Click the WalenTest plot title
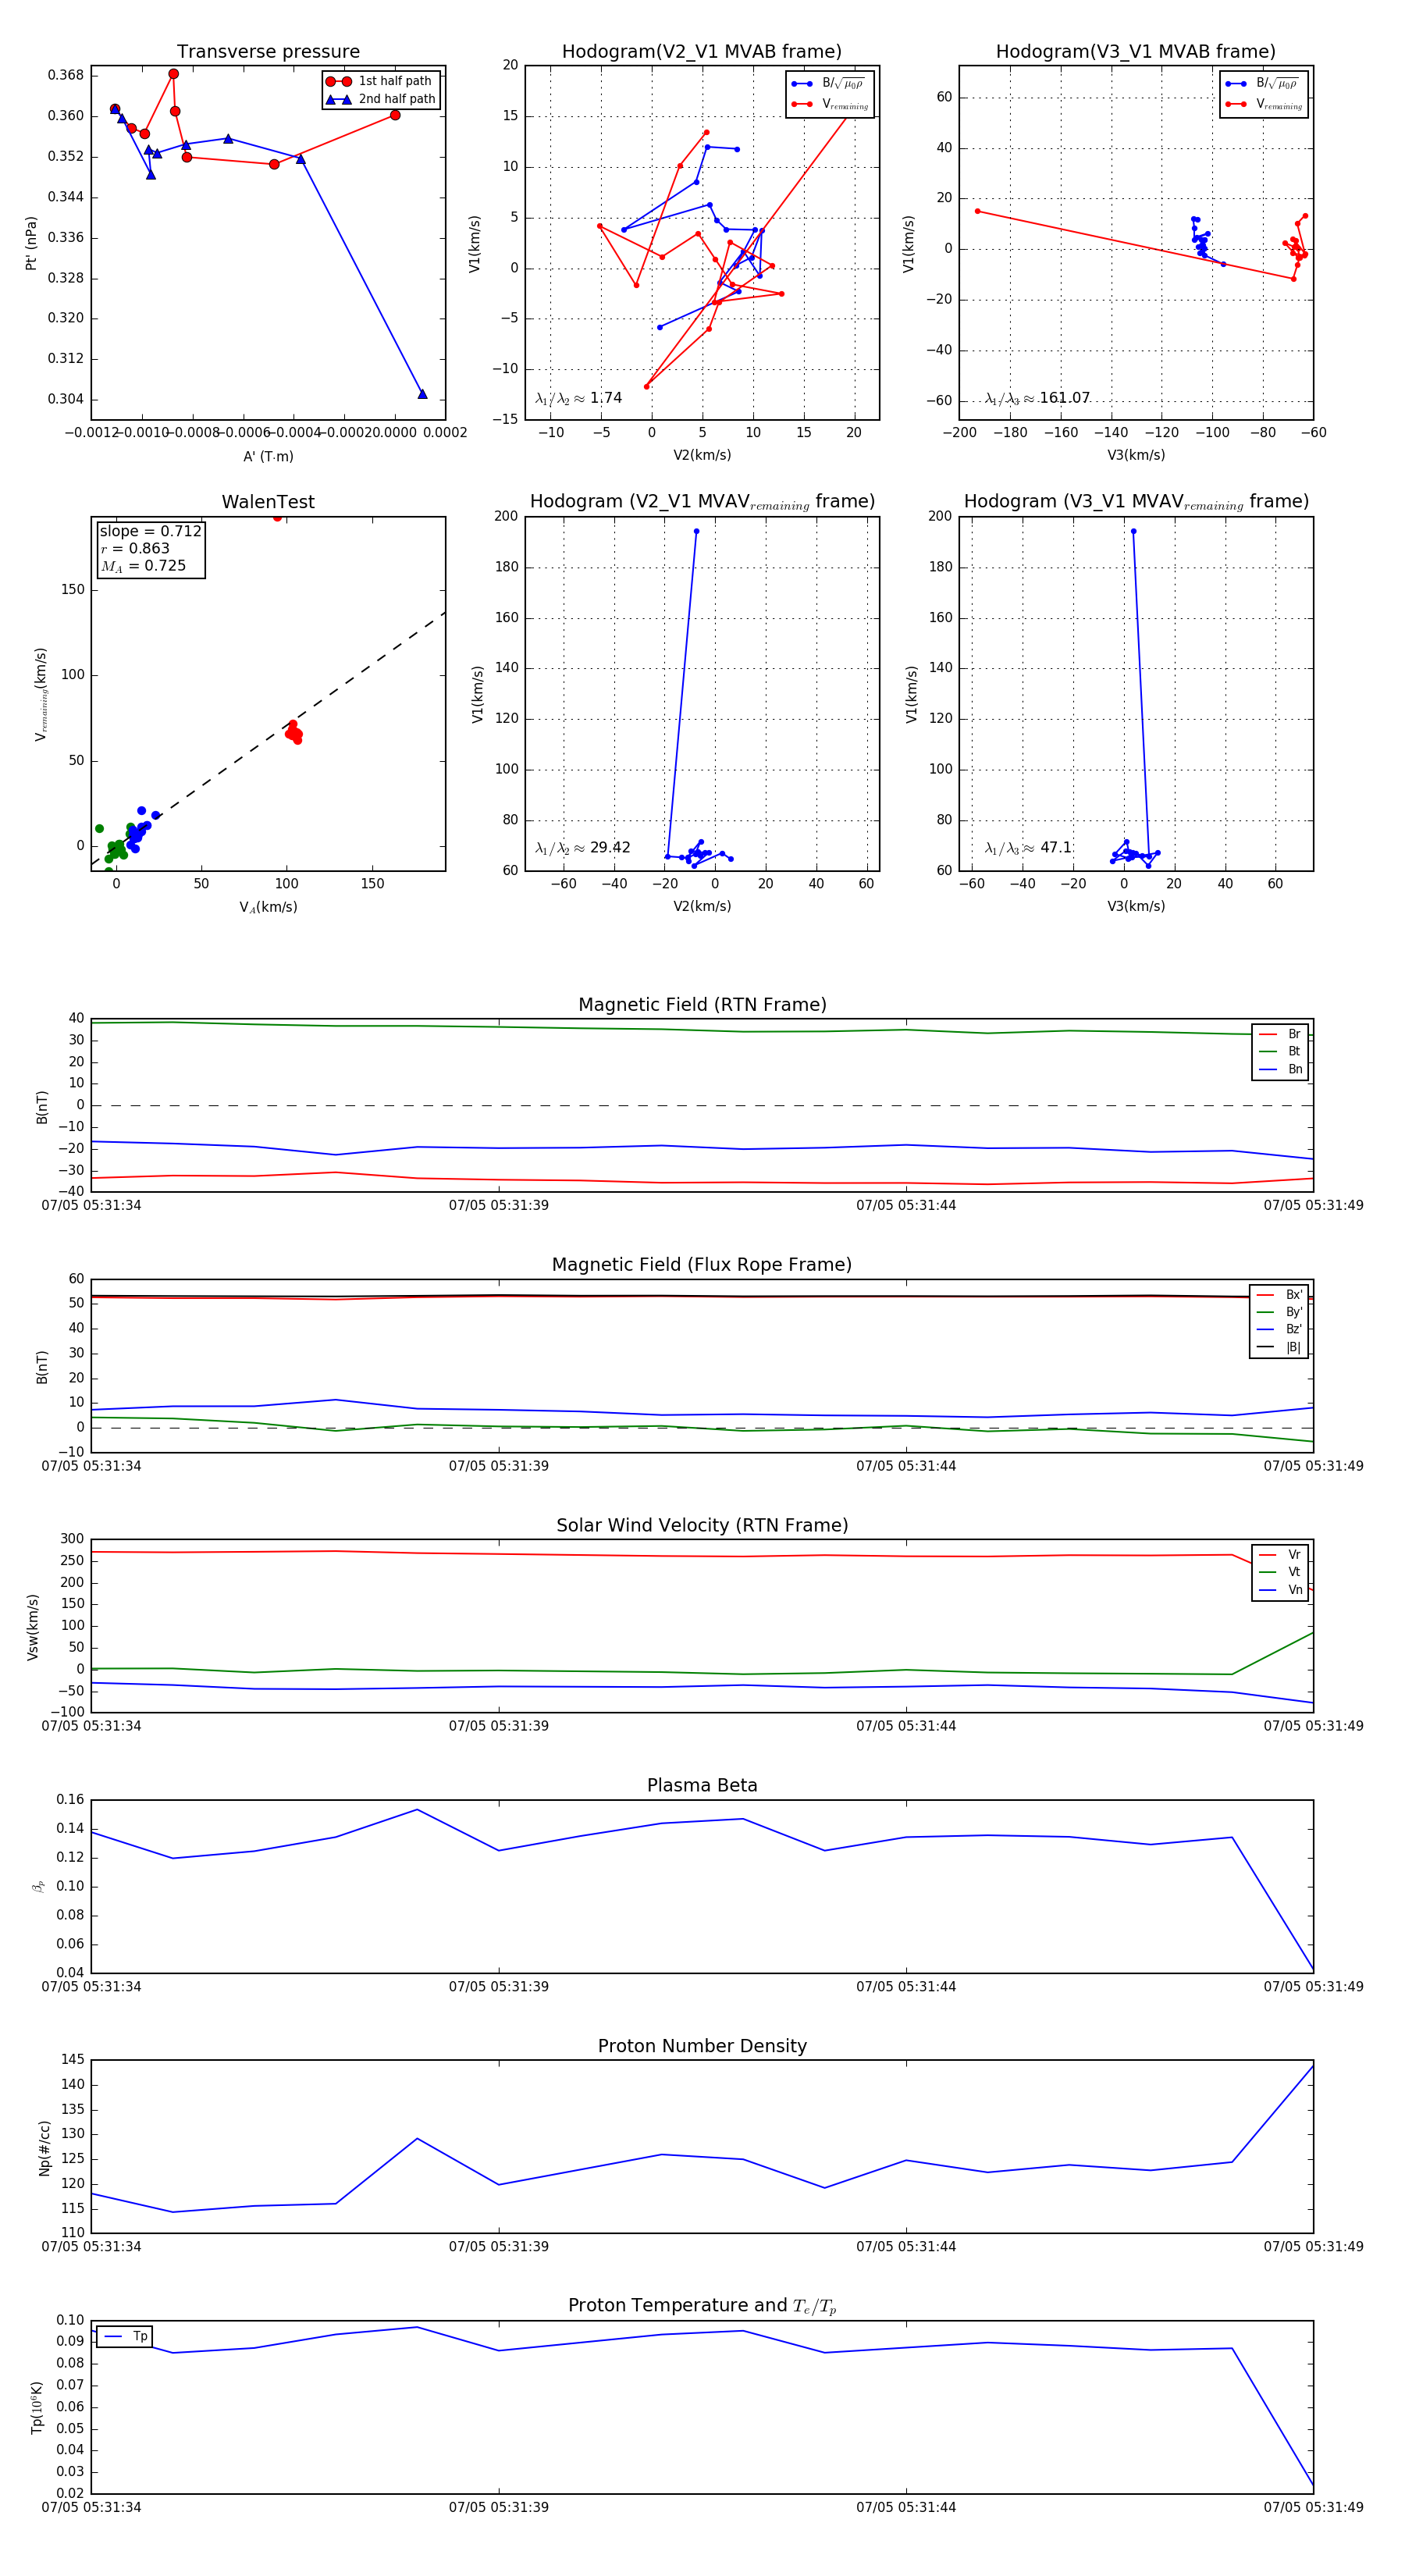This screenshot has height=2576, width=1405. point(268,502)
